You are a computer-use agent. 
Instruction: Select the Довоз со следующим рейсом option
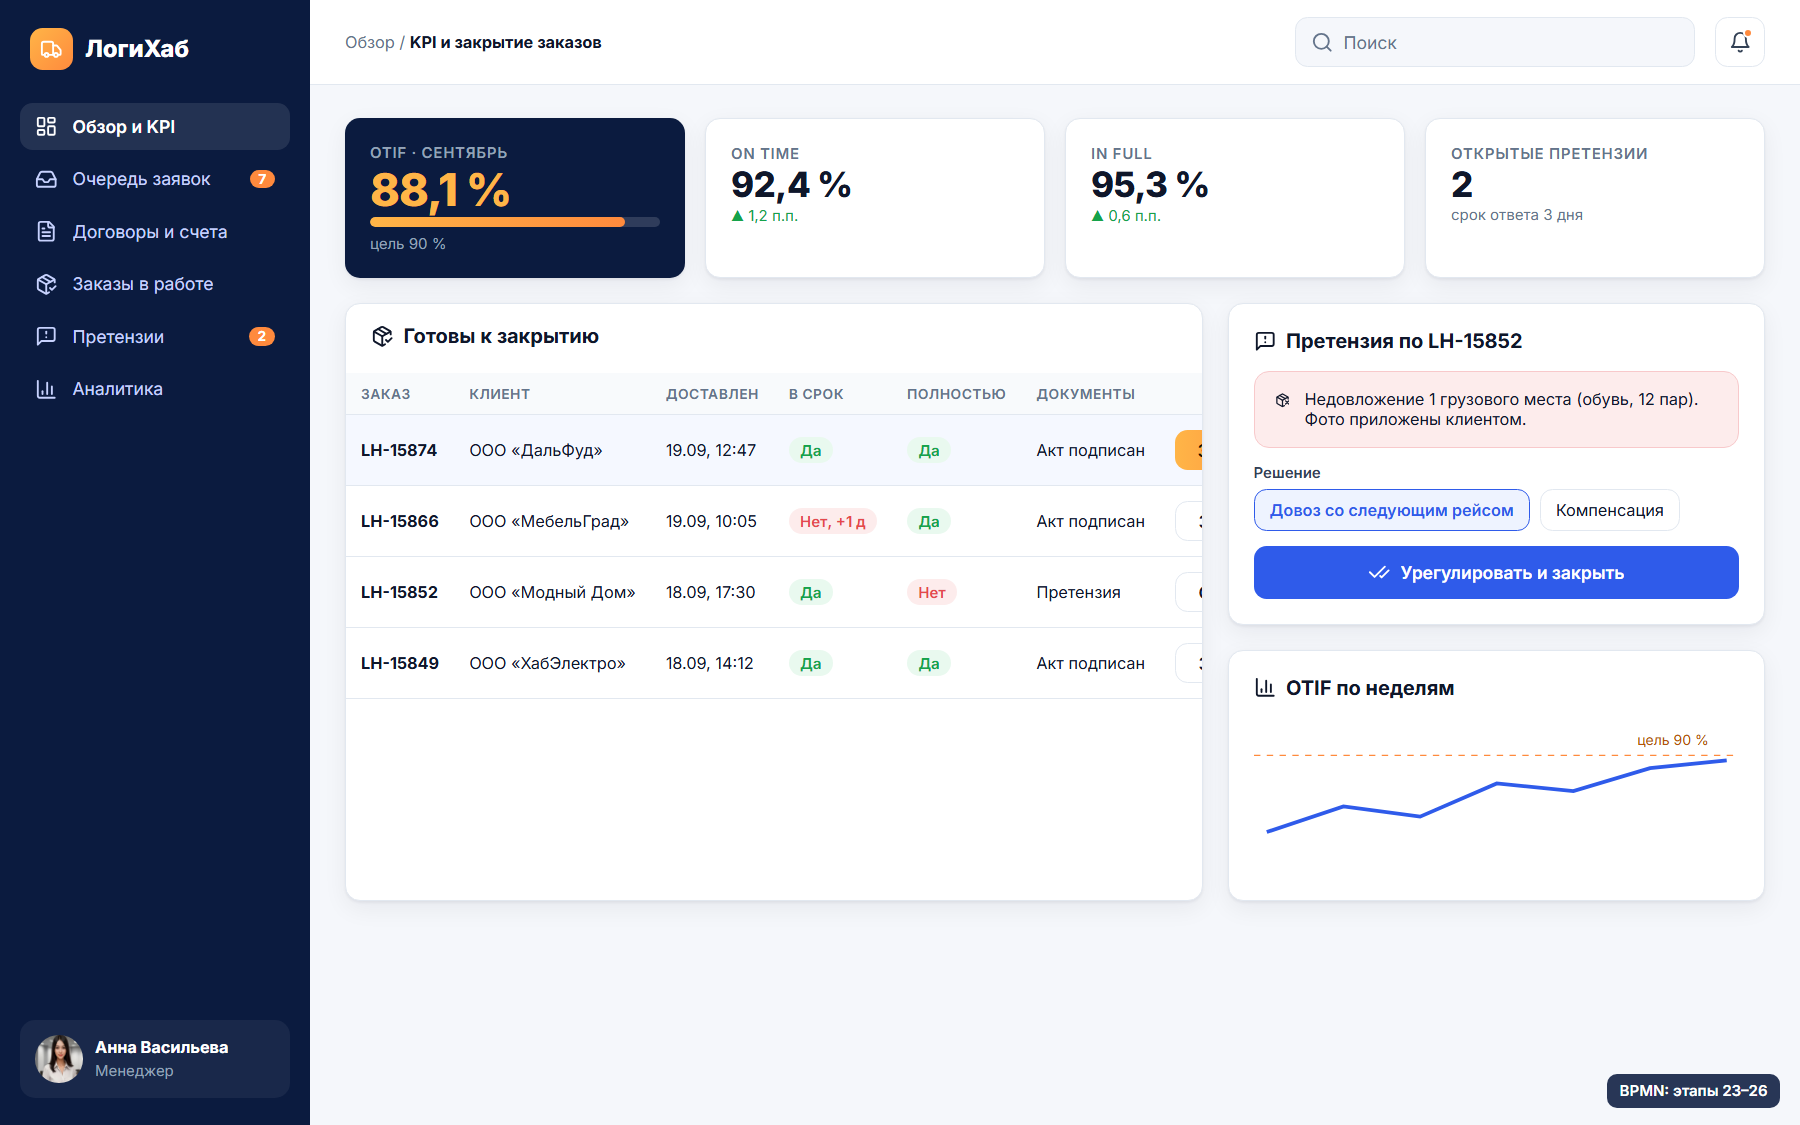pyautogui.click(x=1392, y=510)
